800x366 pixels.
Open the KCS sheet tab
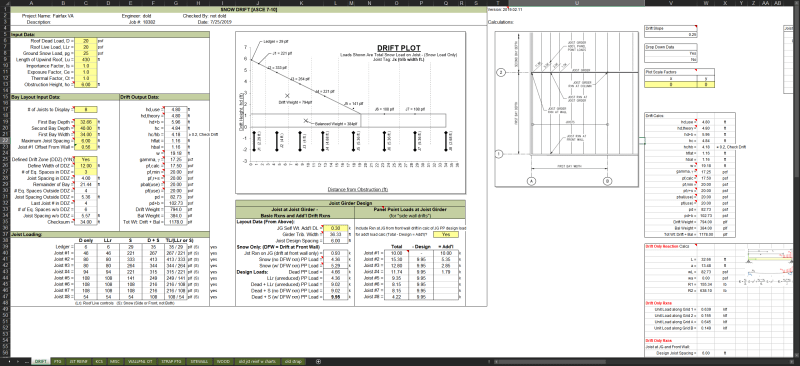tap(99, 361)
